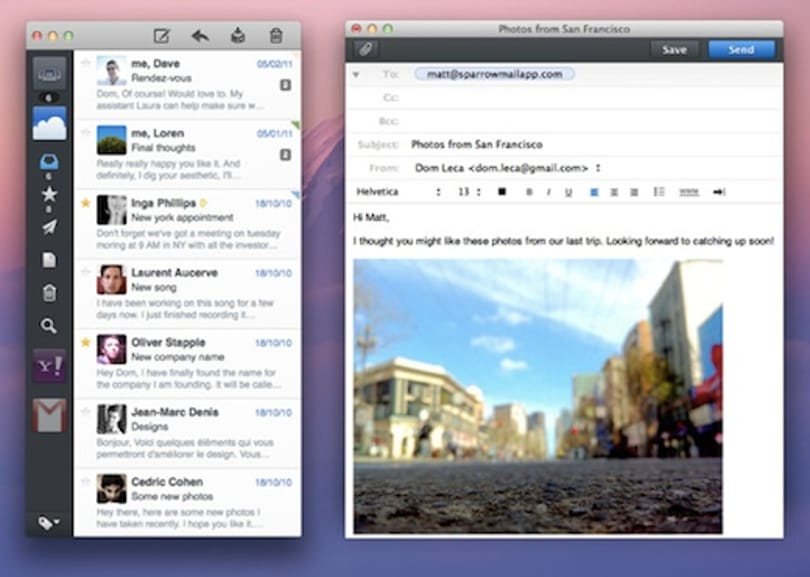This screenshot has height=577, width=810.
Task: Toggle italic formatting
Action: [x=548, y=192]
